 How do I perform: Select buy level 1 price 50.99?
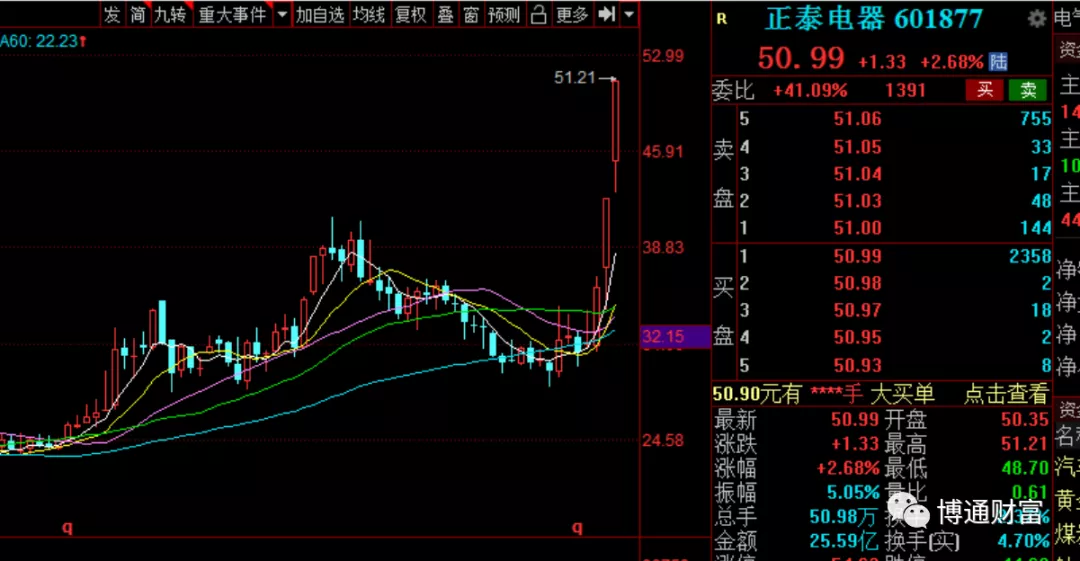pos(857,256)
